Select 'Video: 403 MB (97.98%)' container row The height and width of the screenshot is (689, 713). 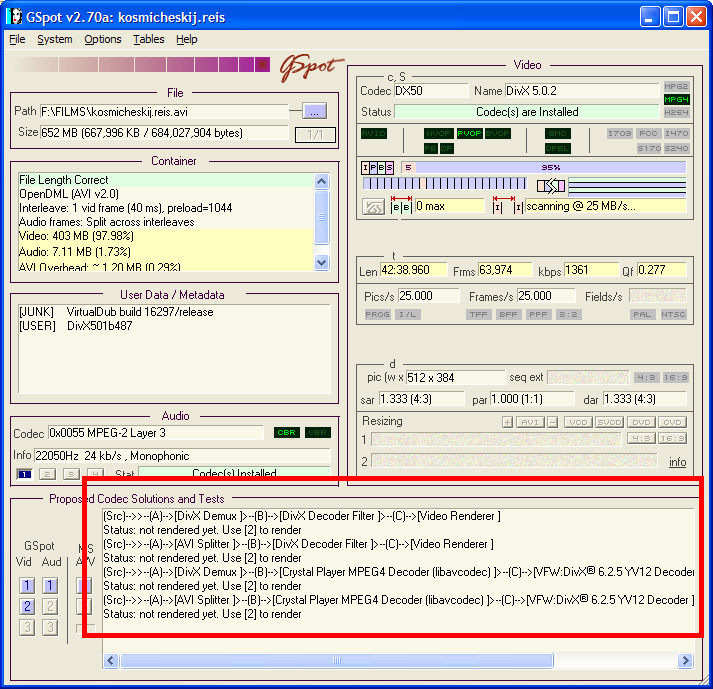(166, 236)
